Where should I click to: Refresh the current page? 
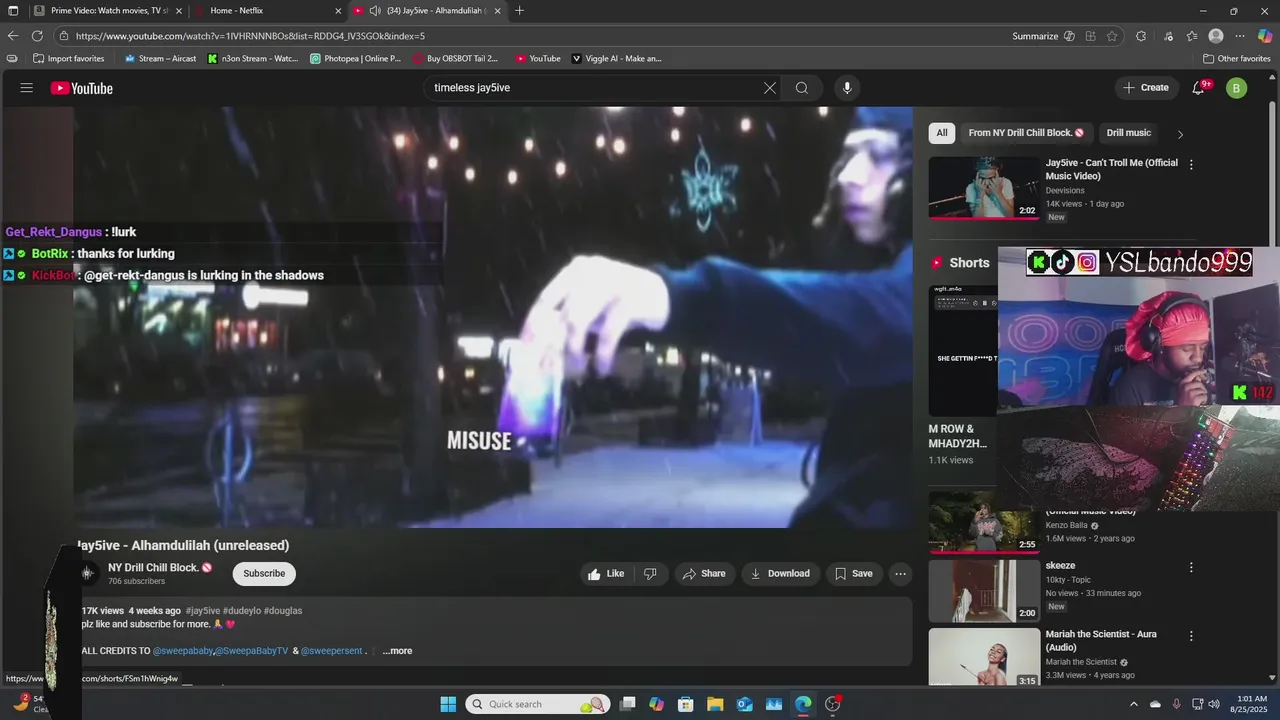tap(37, 36)
